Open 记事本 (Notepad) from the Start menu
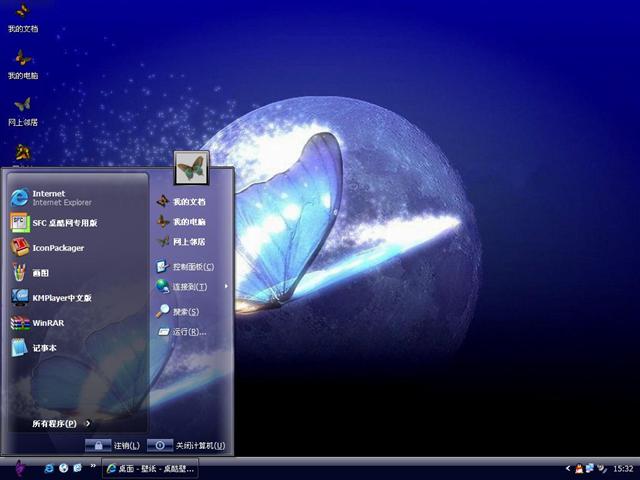This screenshot has height=480, width=640. tap(44, 348)
